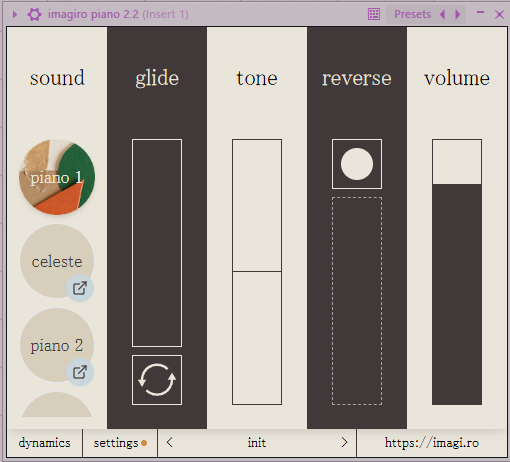Select the piano 1 sound circle

(x=57, y=177)
